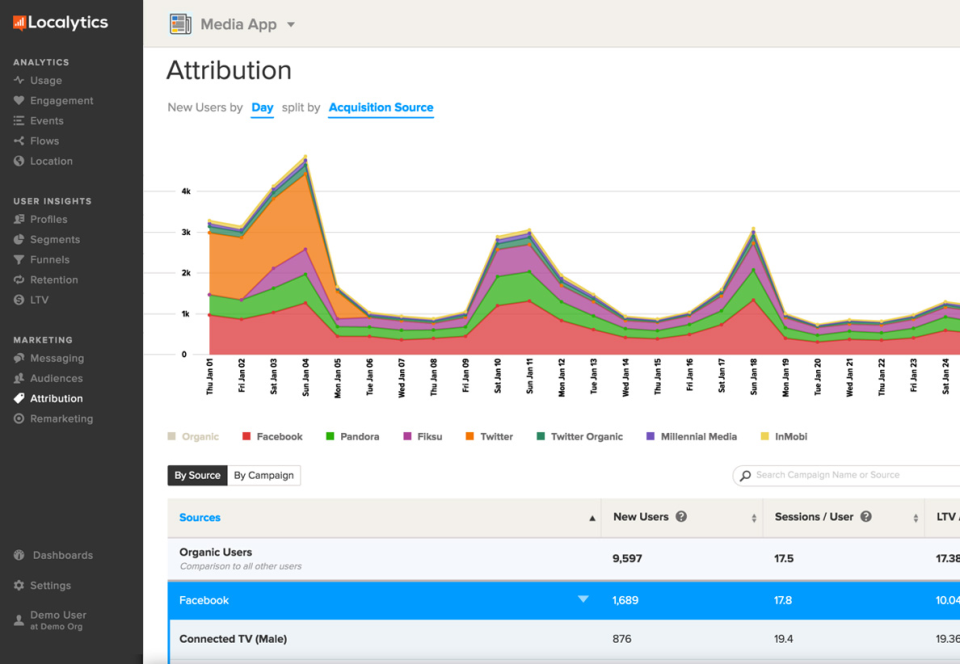
Task: Select the By Source tab
Action: pos(197,476)
